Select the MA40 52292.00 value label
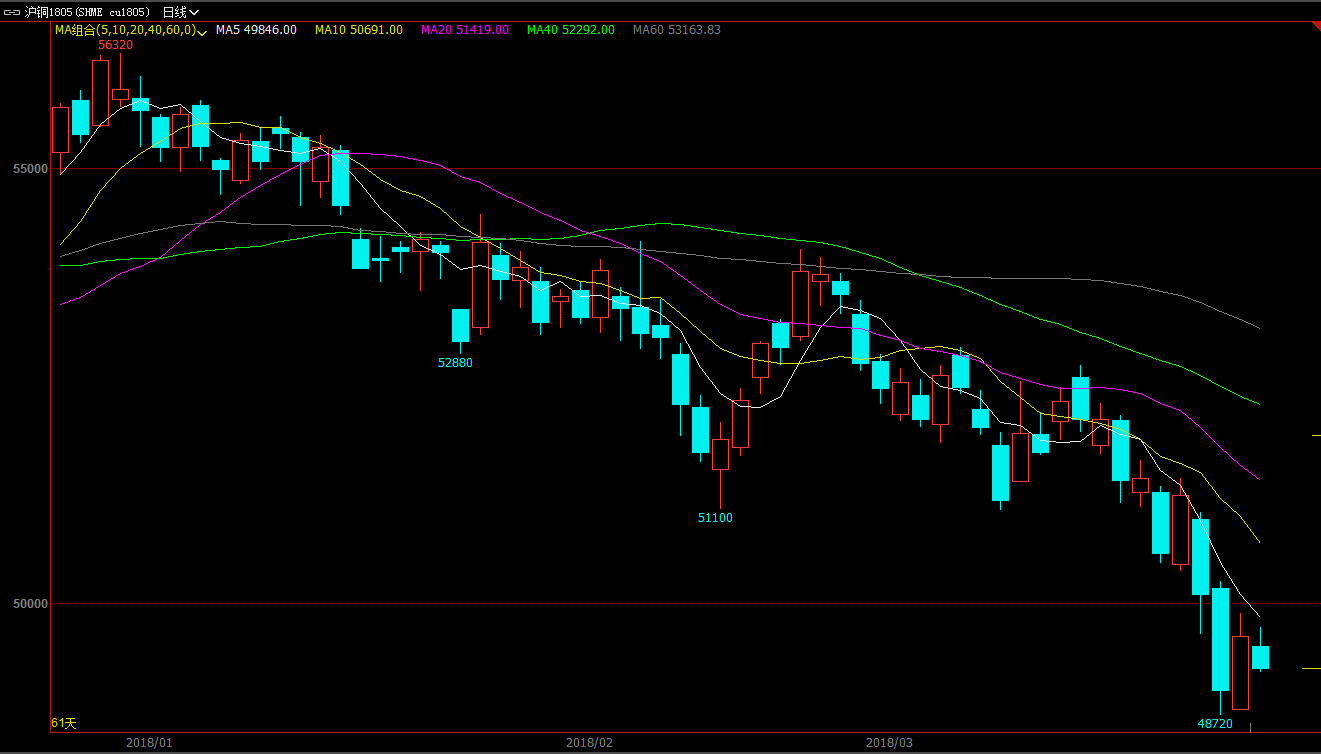Viewport: 1321px width, 754px height. (571, 30)
